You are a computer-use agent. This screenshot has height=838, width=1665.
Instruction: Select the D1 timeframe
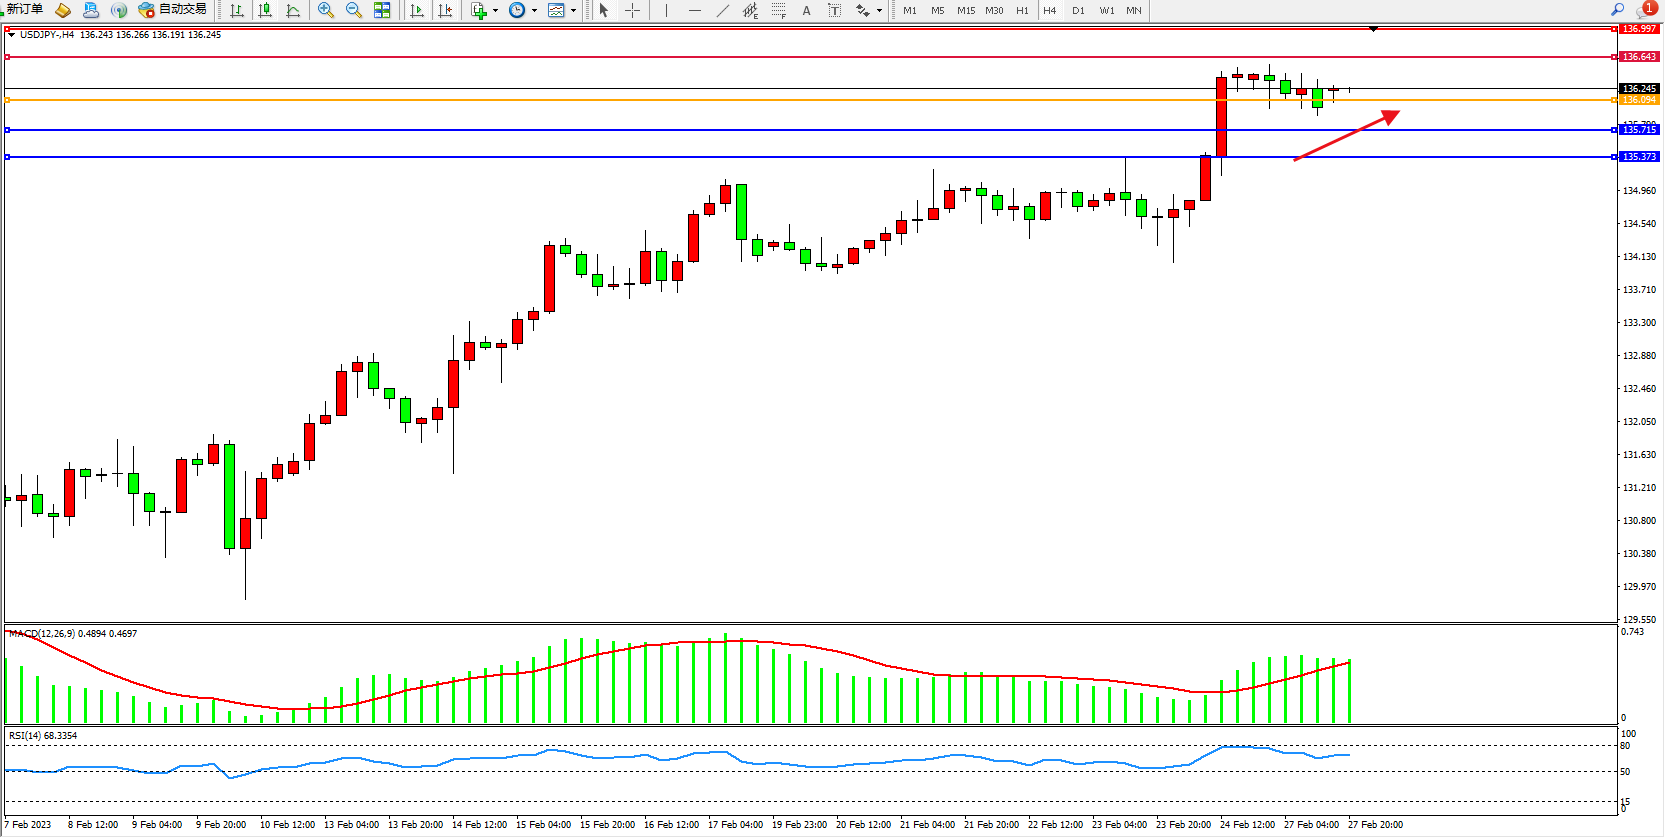point(1078,11)
